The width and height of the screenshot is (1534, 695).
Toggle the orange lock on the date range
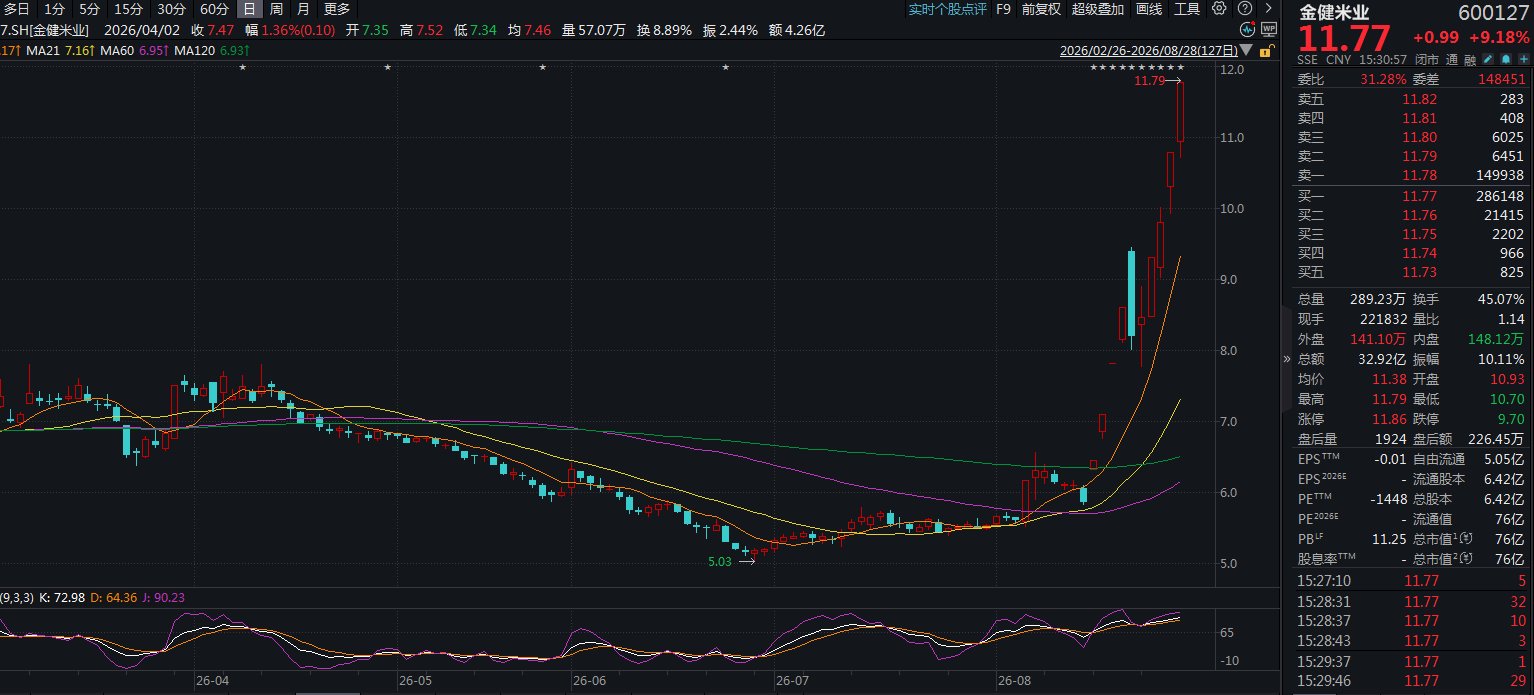(x=1267, y=50)
